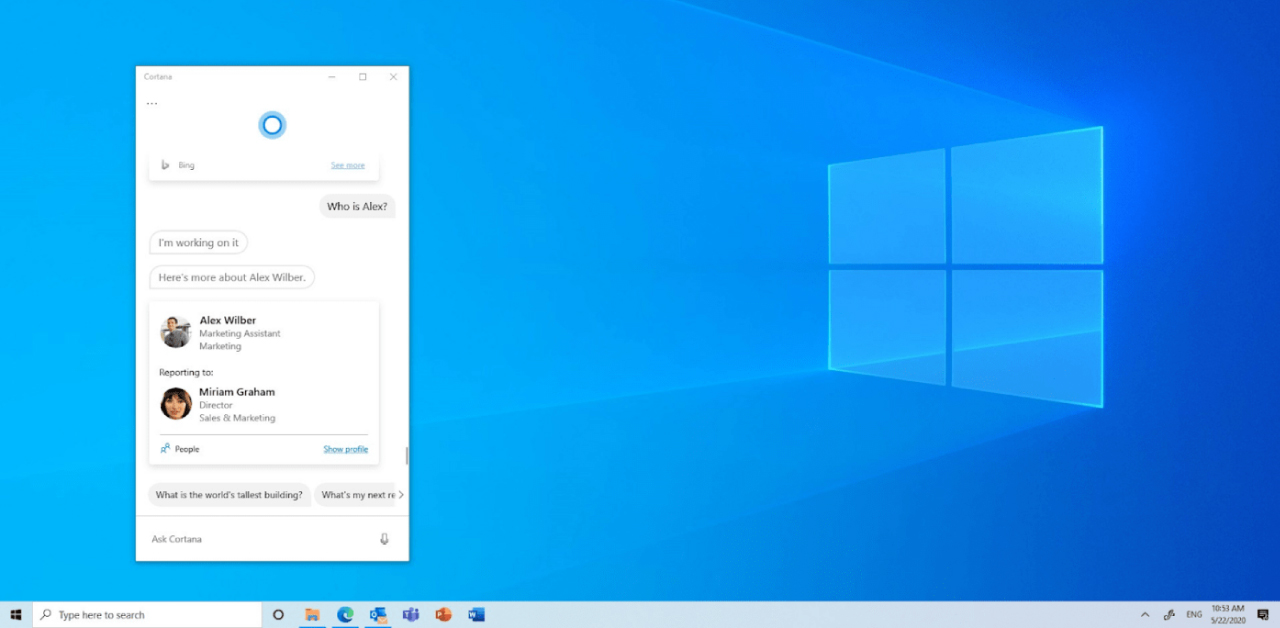Click the Cortana circle on the taskbar

coord(278,615)
